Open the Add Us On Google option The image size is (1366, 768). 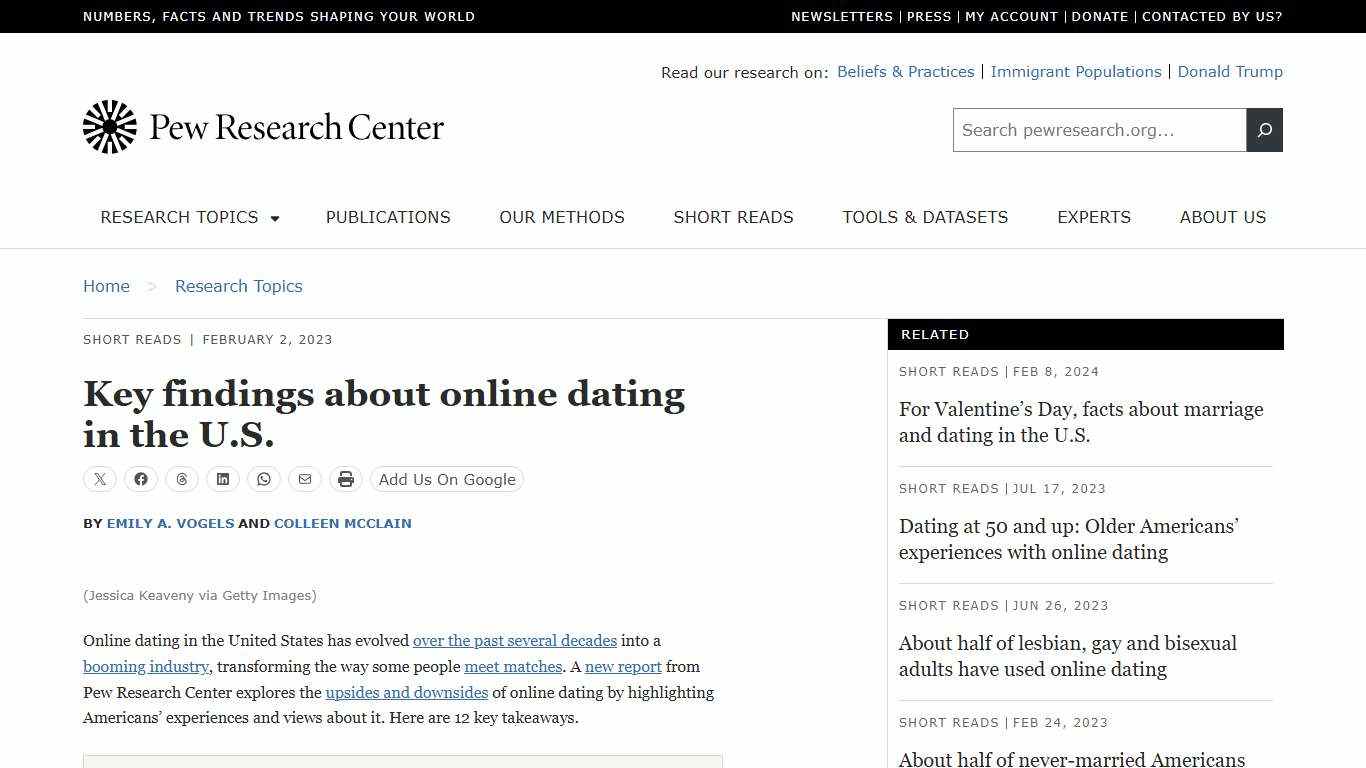(x=446, y=479)
